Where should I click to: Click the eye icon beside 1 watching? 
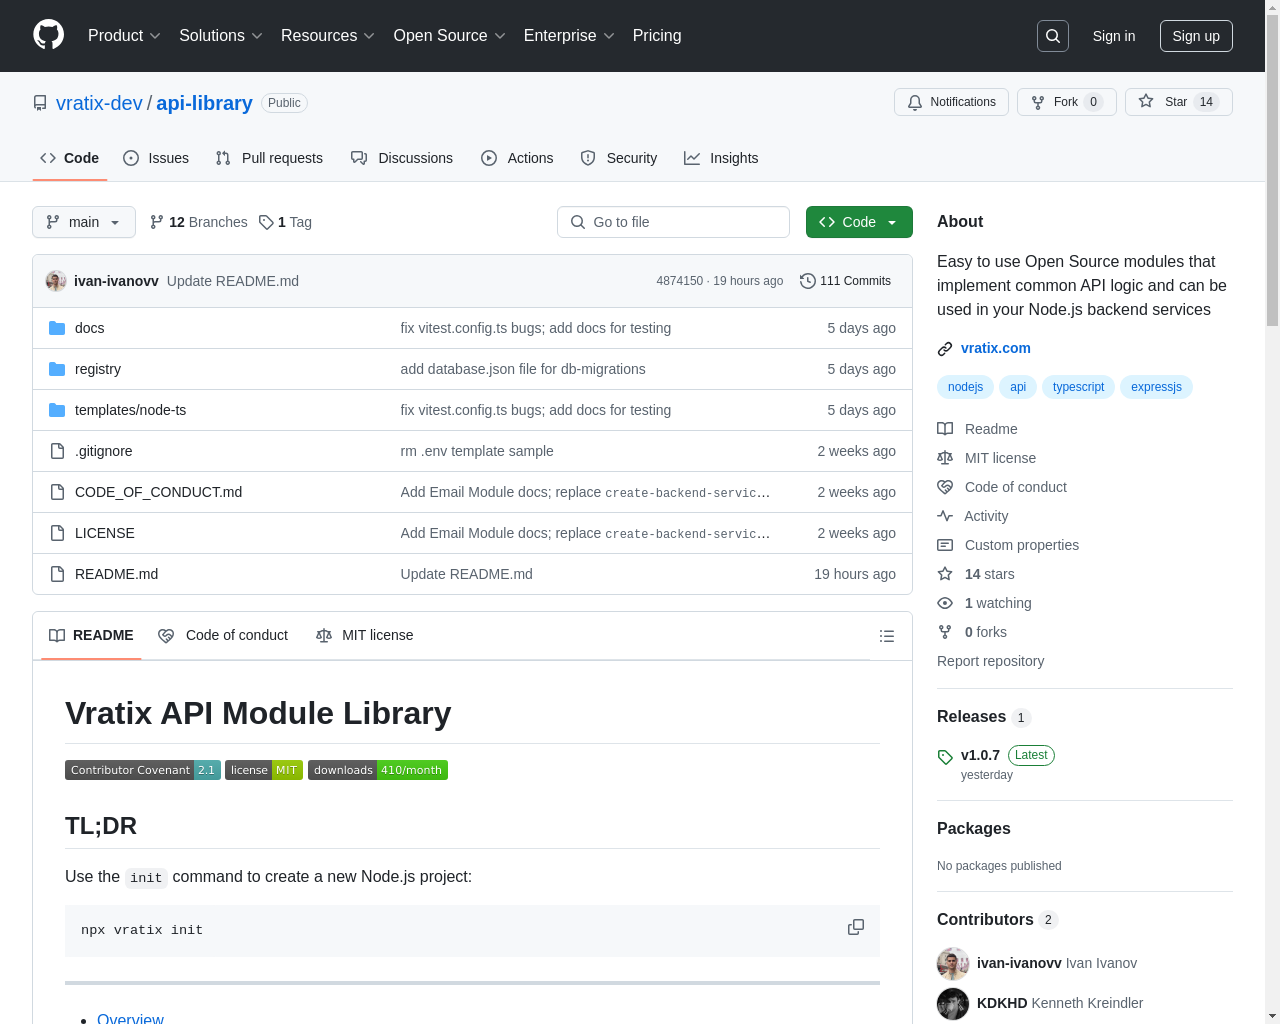pyautogui.click(x=945, y=603)
